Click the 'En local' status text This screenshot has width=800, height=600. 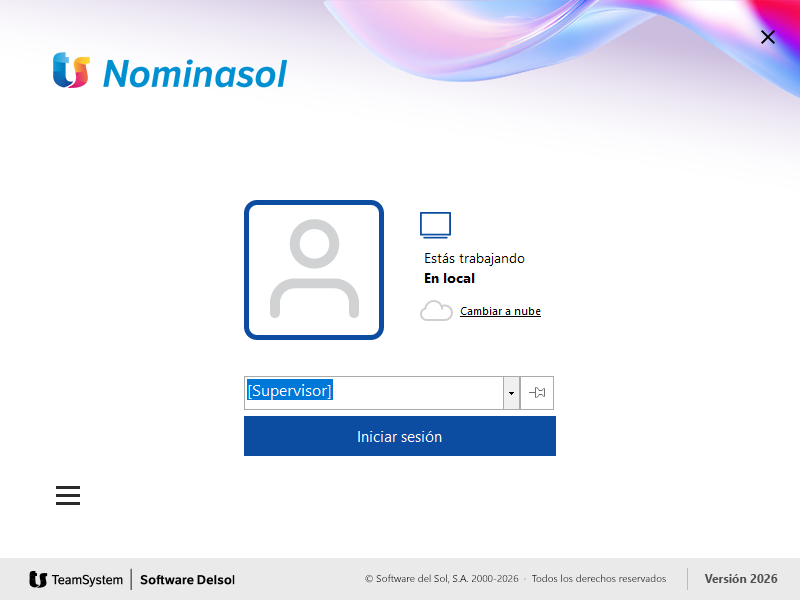point(449,279)
